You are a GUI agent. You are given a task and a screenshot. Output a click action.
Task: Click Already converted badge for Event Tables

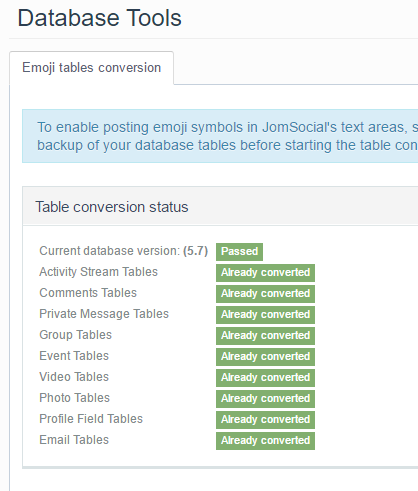(x=265, y=357)
